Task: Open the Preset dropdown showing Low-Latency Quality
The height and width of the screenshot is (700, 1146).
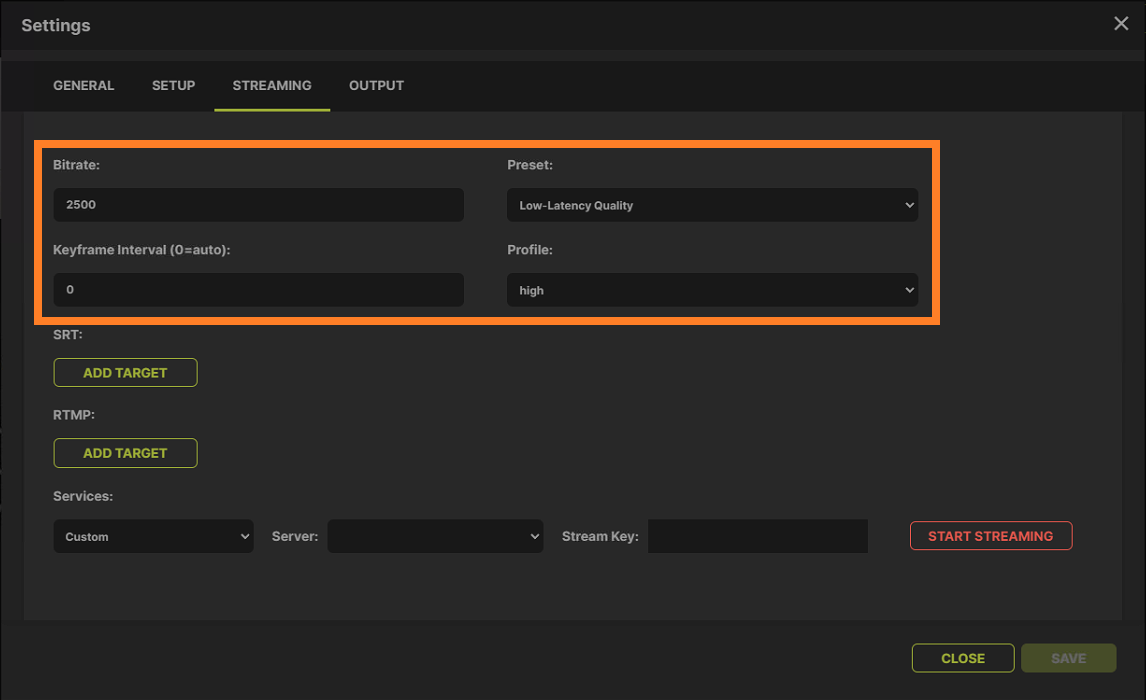Action: (x=712, y=205)
